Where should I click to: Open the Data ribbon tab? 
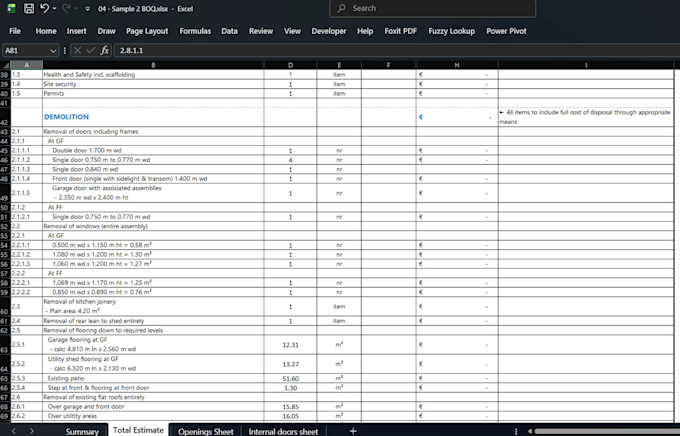tap(229, 31)
